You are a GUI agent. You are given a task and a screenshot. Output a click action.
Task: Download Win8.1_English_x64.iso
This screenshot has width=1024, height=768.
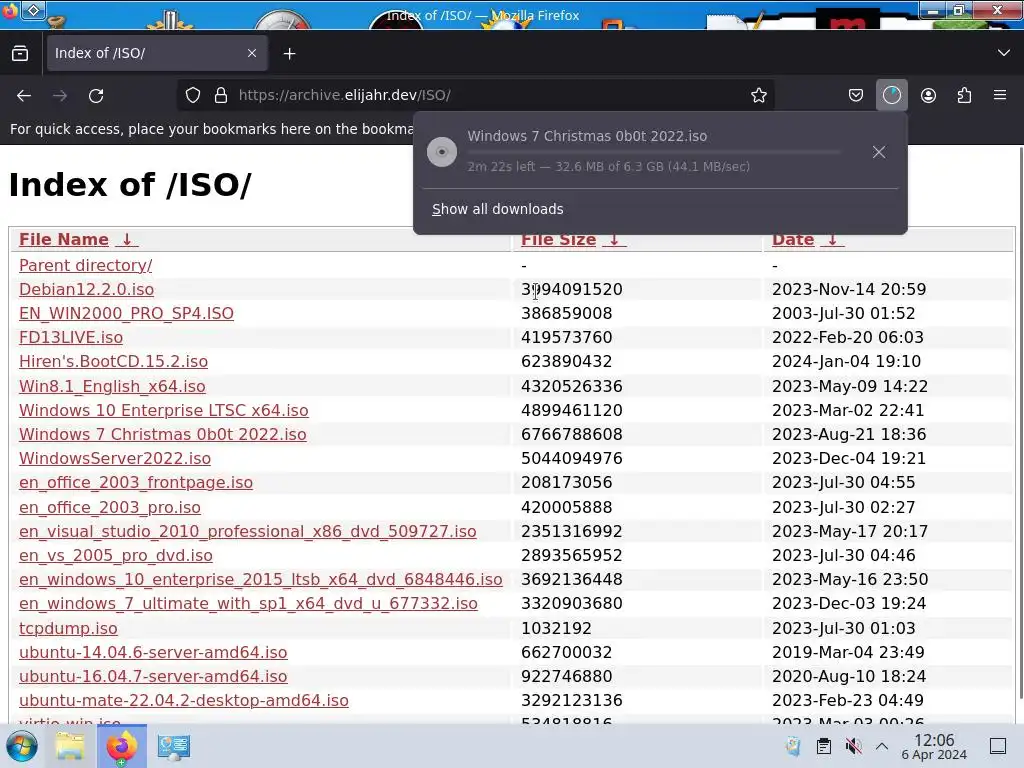112,387
